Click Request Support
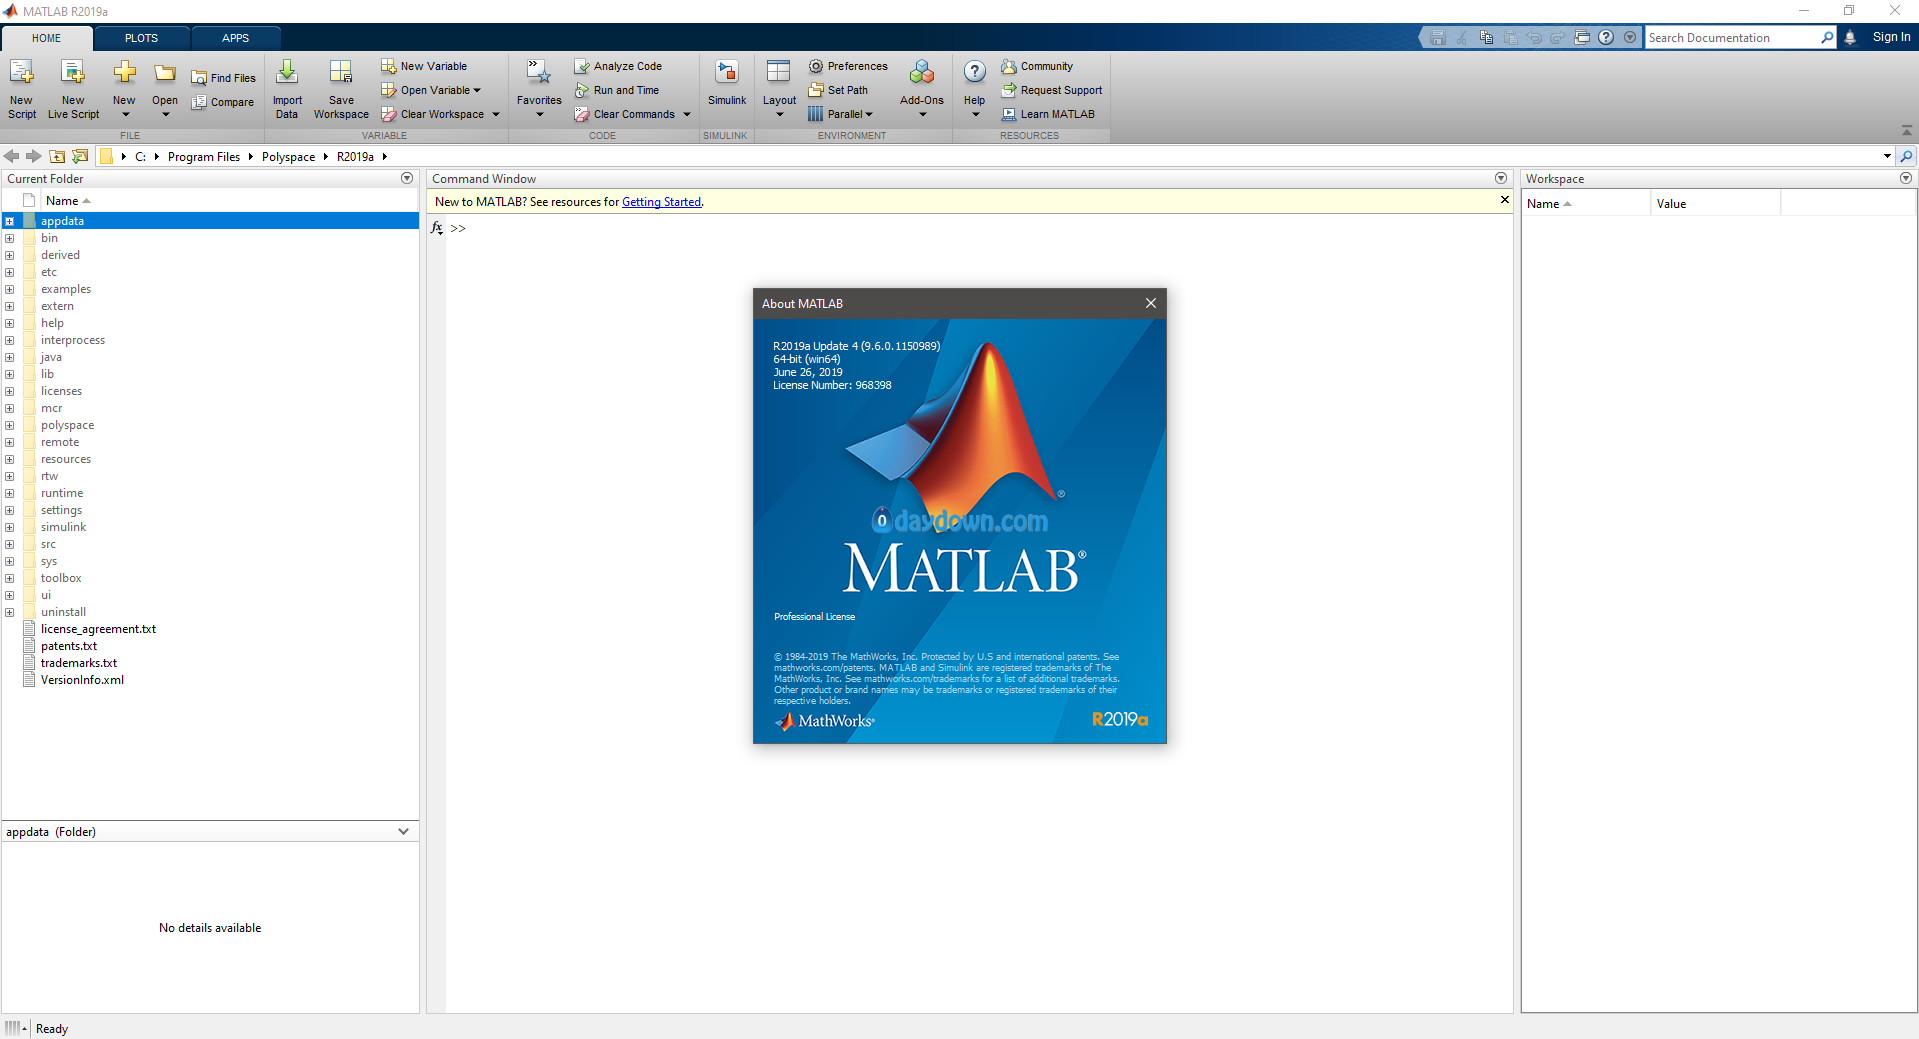Viewport: 1919px width, 1039px height. pyautogui.click(x=1052, y=90)
